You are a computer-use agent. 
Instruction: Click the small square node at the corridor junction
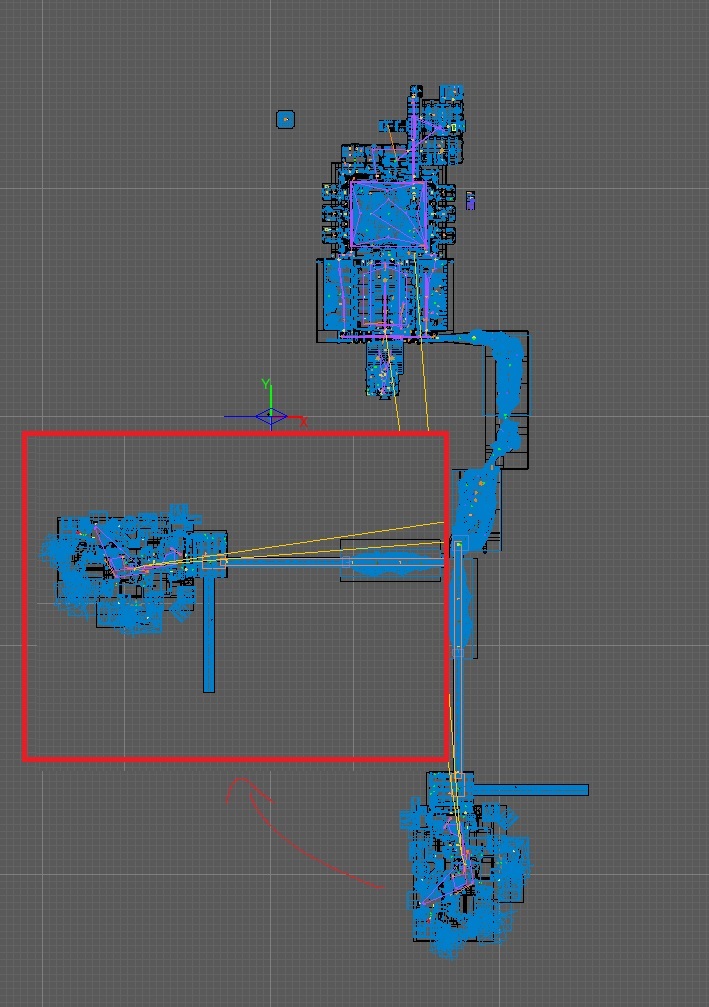pos(458,546)
